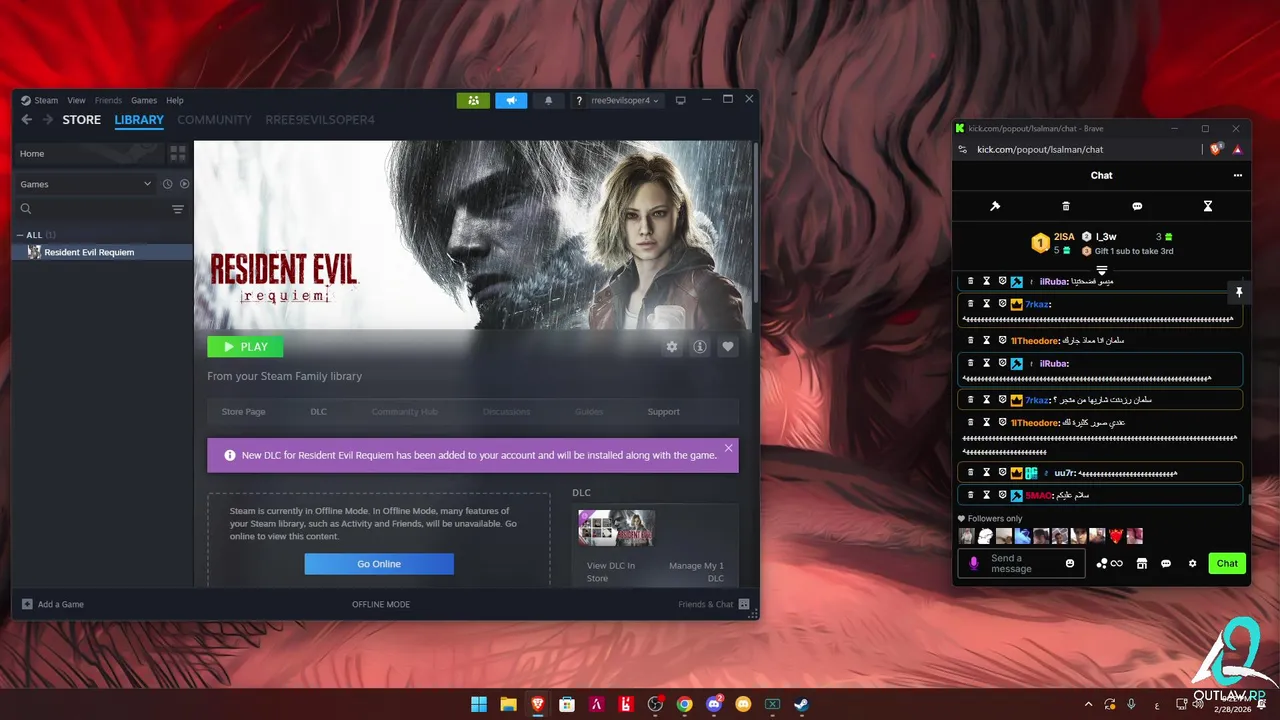This screenshot has height=720, width=1280.
Task: Go back with Steam navigation arrow
Action: pos(27,120)
